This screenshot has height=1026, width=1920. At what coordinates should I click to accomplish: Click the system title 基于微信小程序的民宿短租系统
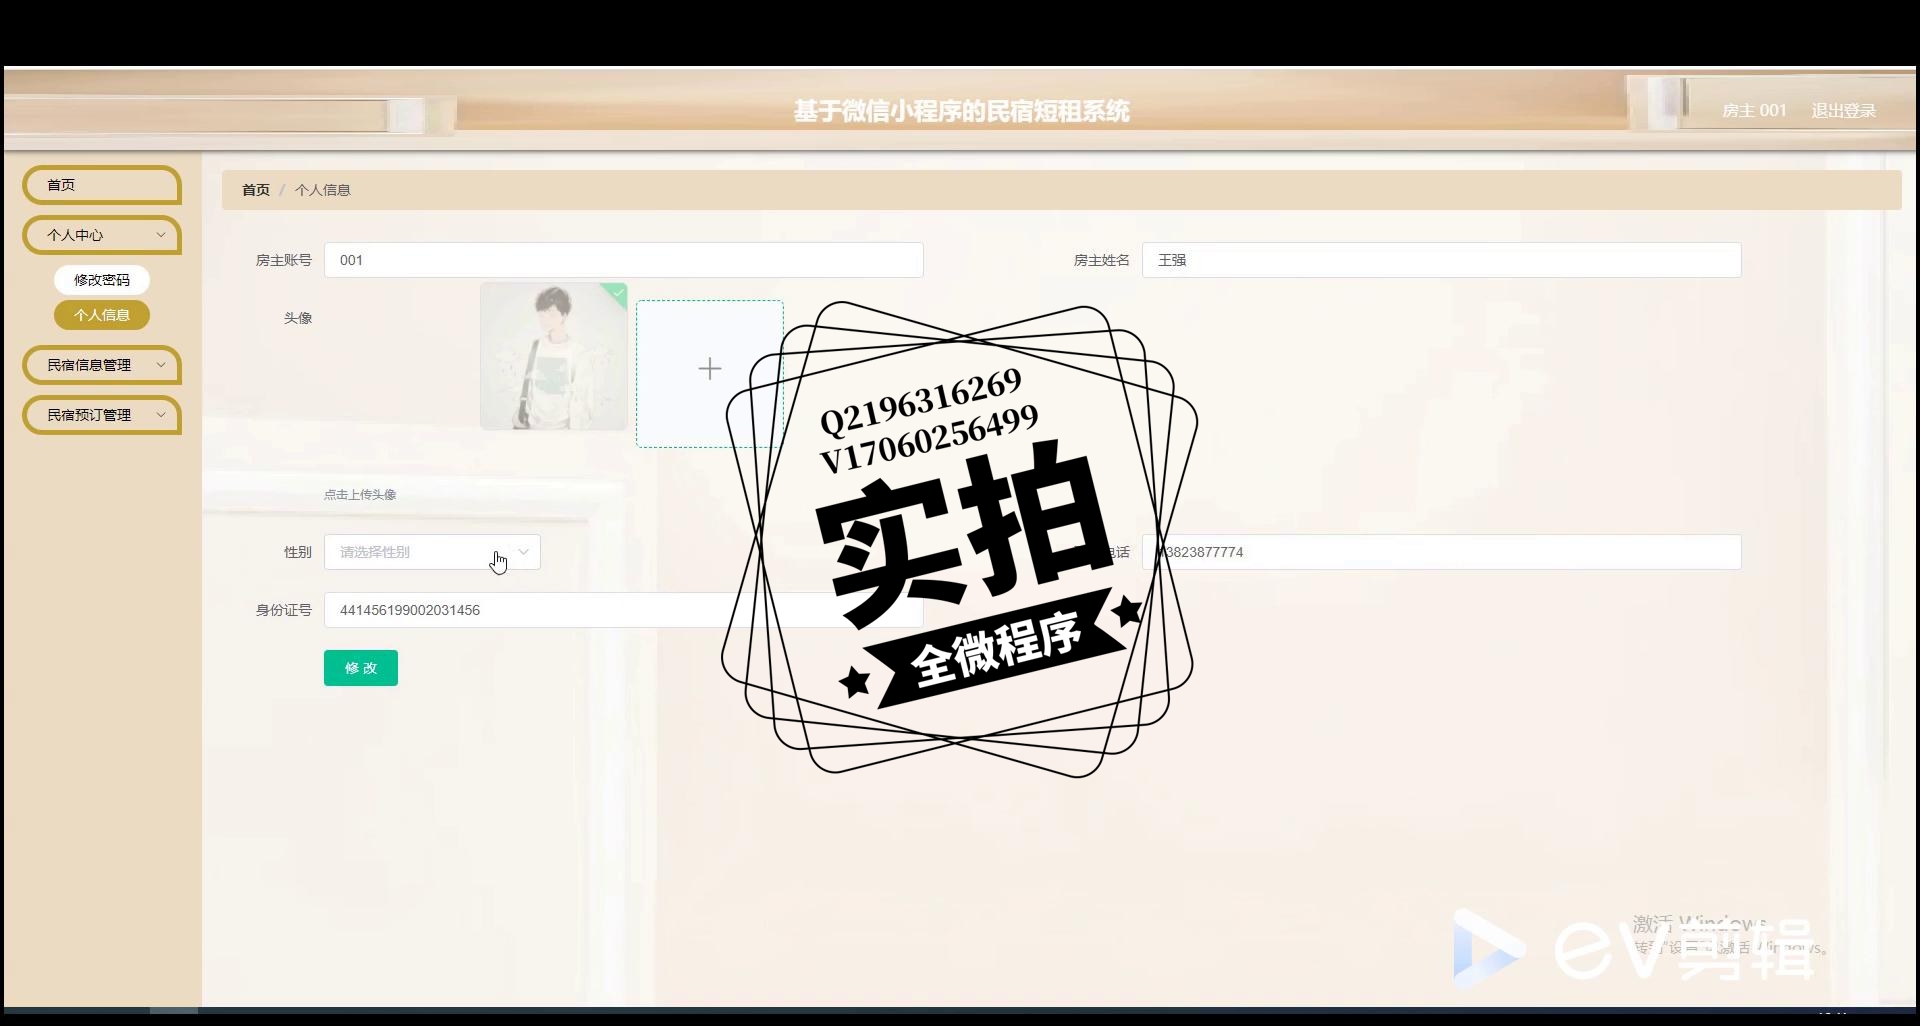point(961,111)
